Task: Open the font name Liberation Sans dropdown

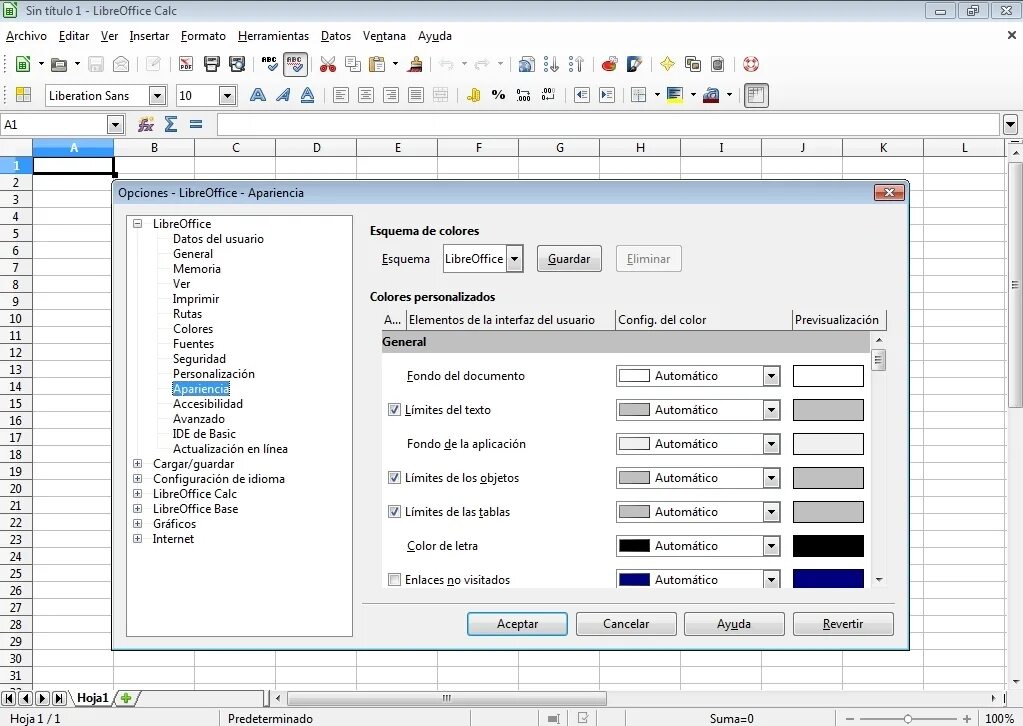Action: [157, 95]
